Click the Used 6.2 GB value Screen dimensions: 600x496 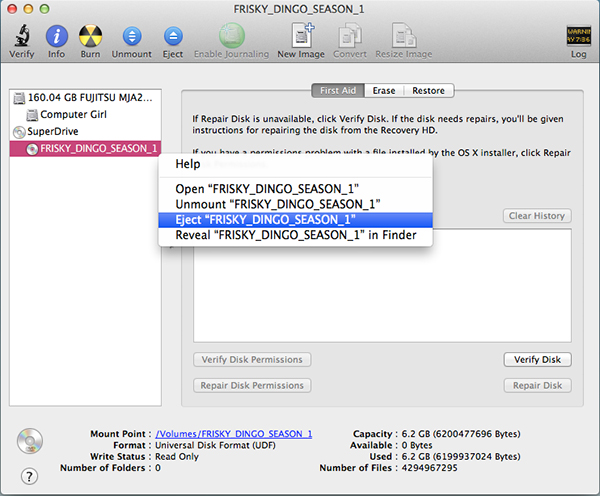(x=461, y=457)
